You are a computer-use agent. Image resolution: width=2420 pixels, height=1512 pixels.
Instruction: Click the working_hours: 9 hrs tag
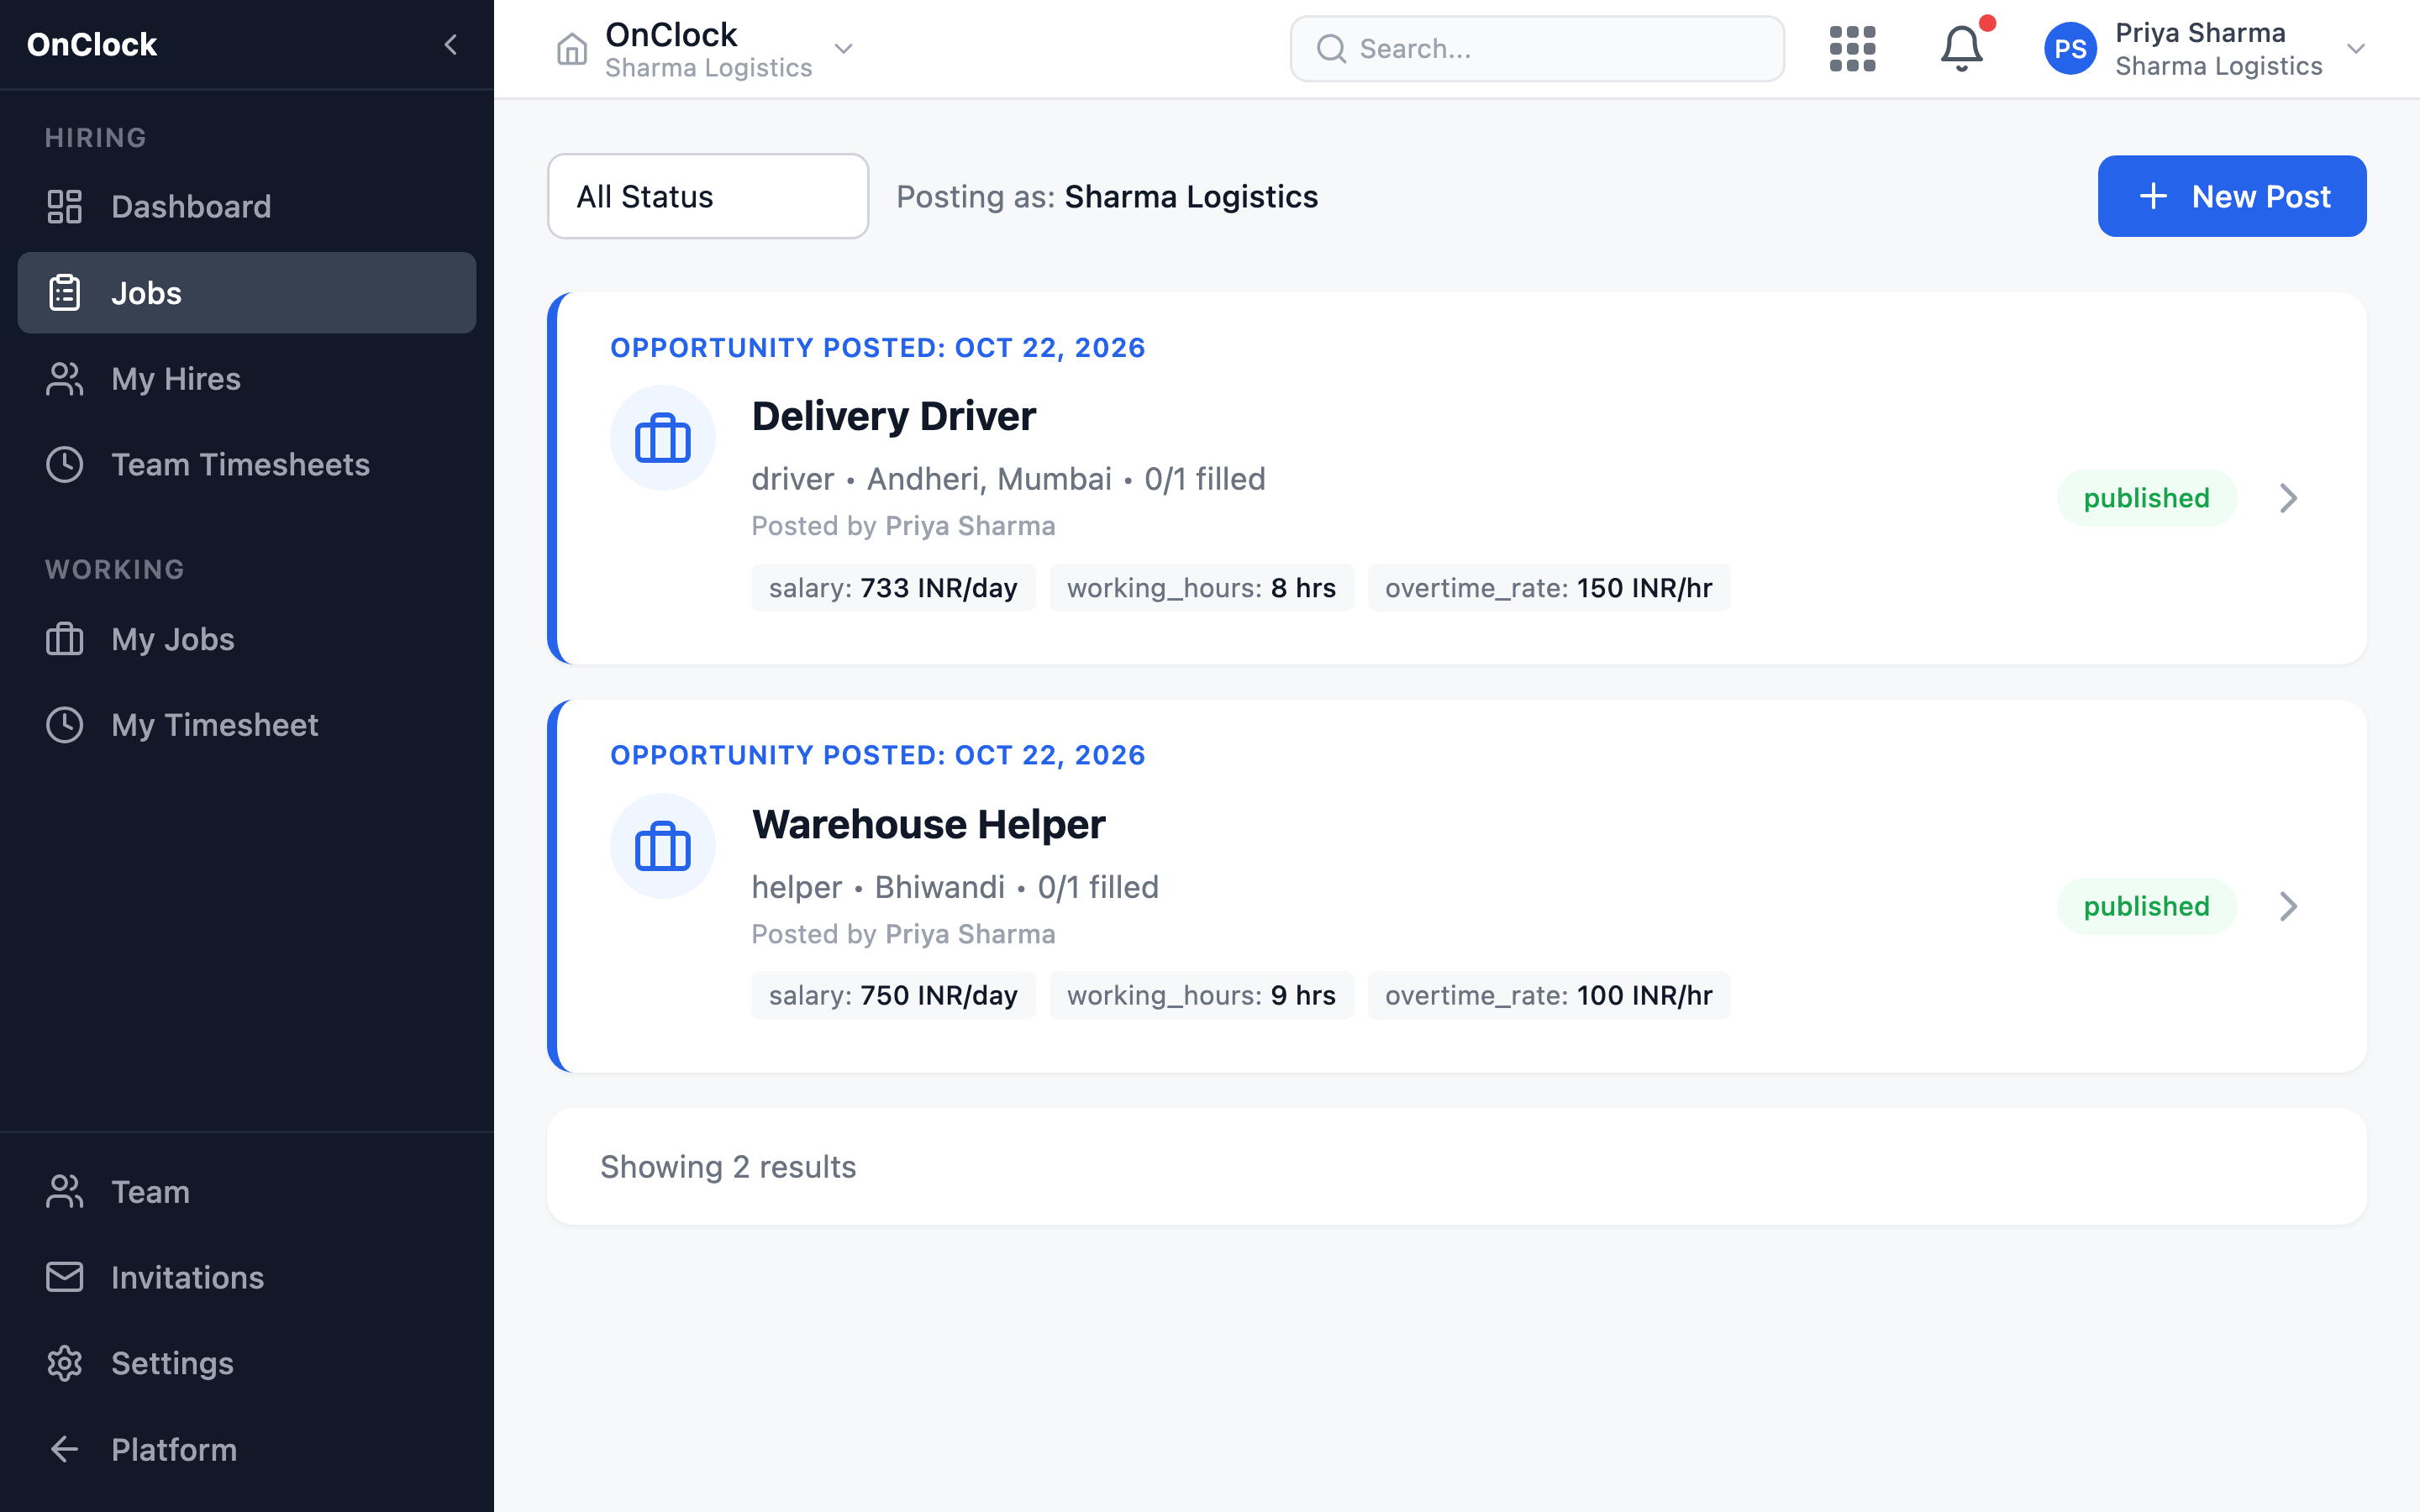click(x=1201, y=995)
